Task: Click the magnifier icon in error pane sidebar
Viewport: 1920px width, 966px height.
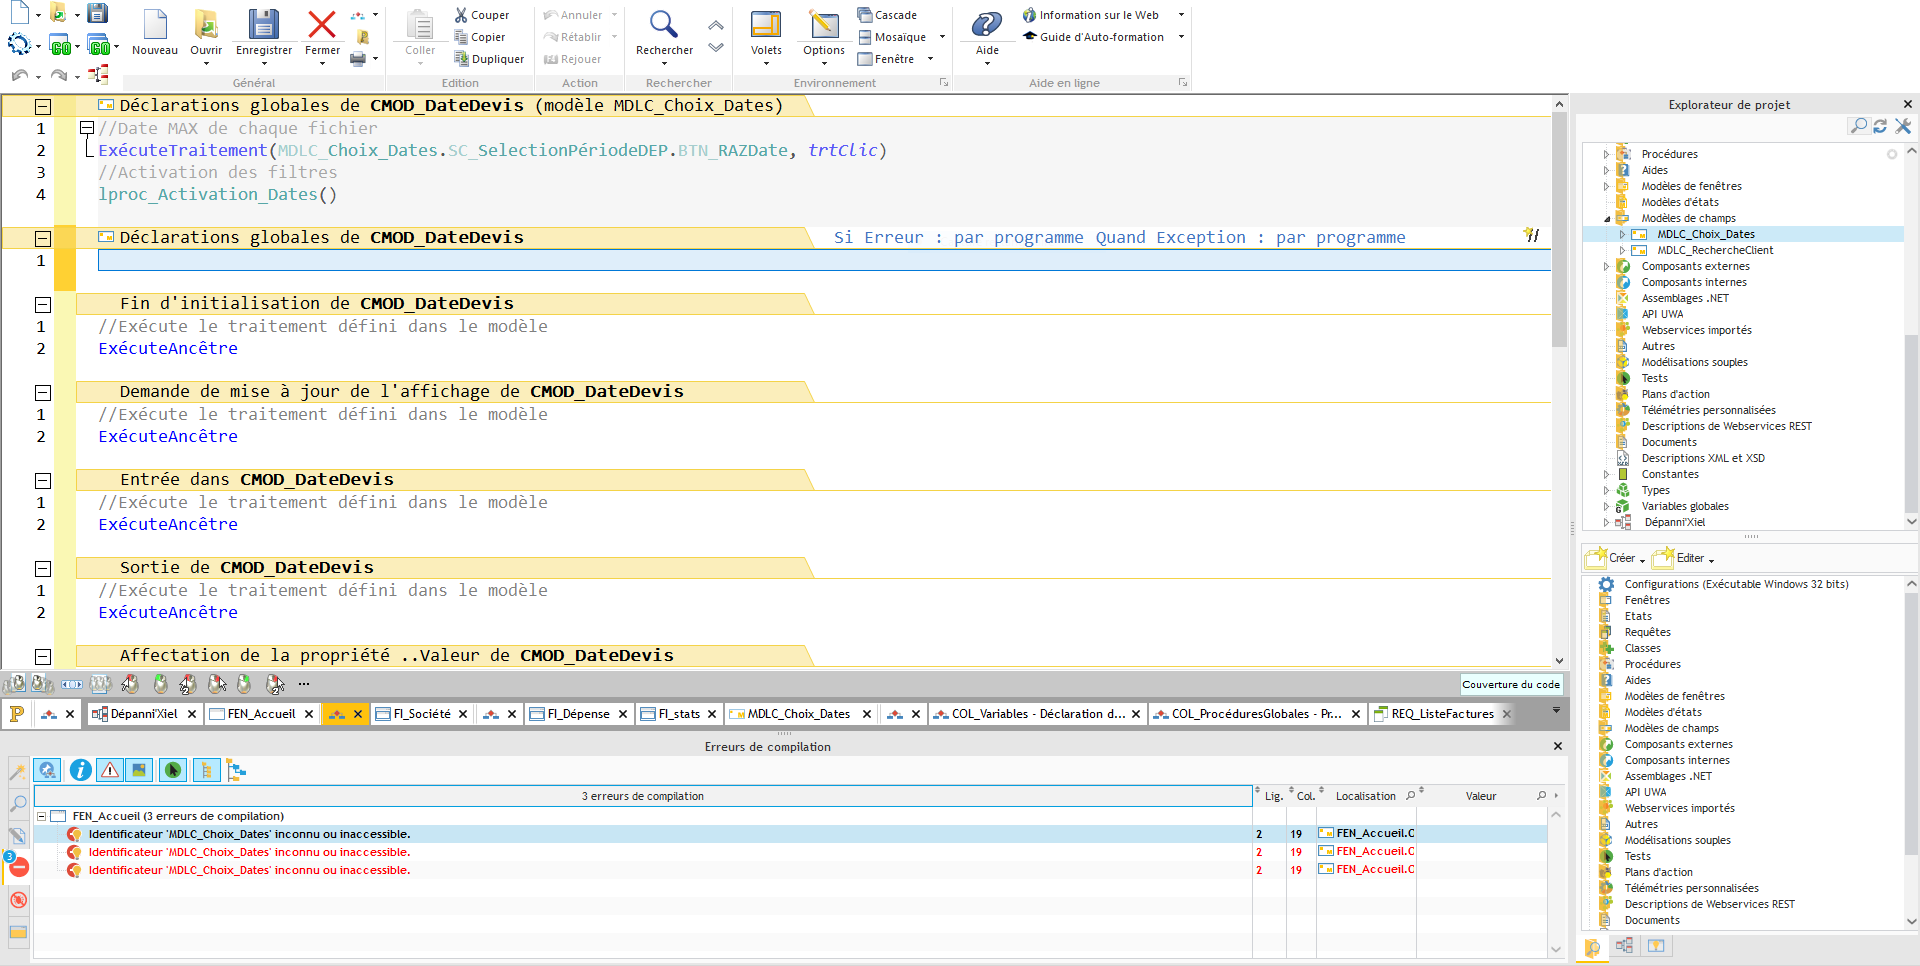Action: click(x=18, y=803)
